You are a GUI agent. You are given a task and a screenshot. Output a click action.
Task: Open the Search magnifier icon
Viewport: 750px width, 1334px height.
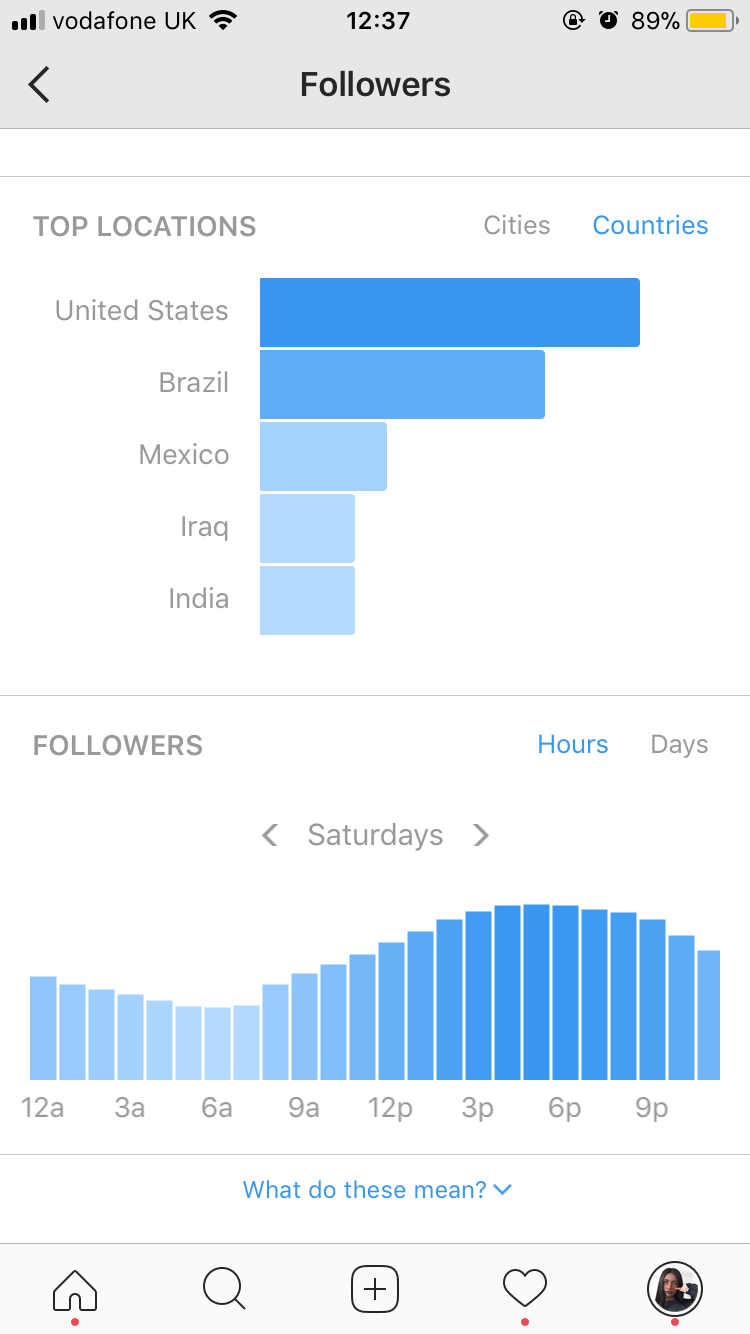(224, 1288)
